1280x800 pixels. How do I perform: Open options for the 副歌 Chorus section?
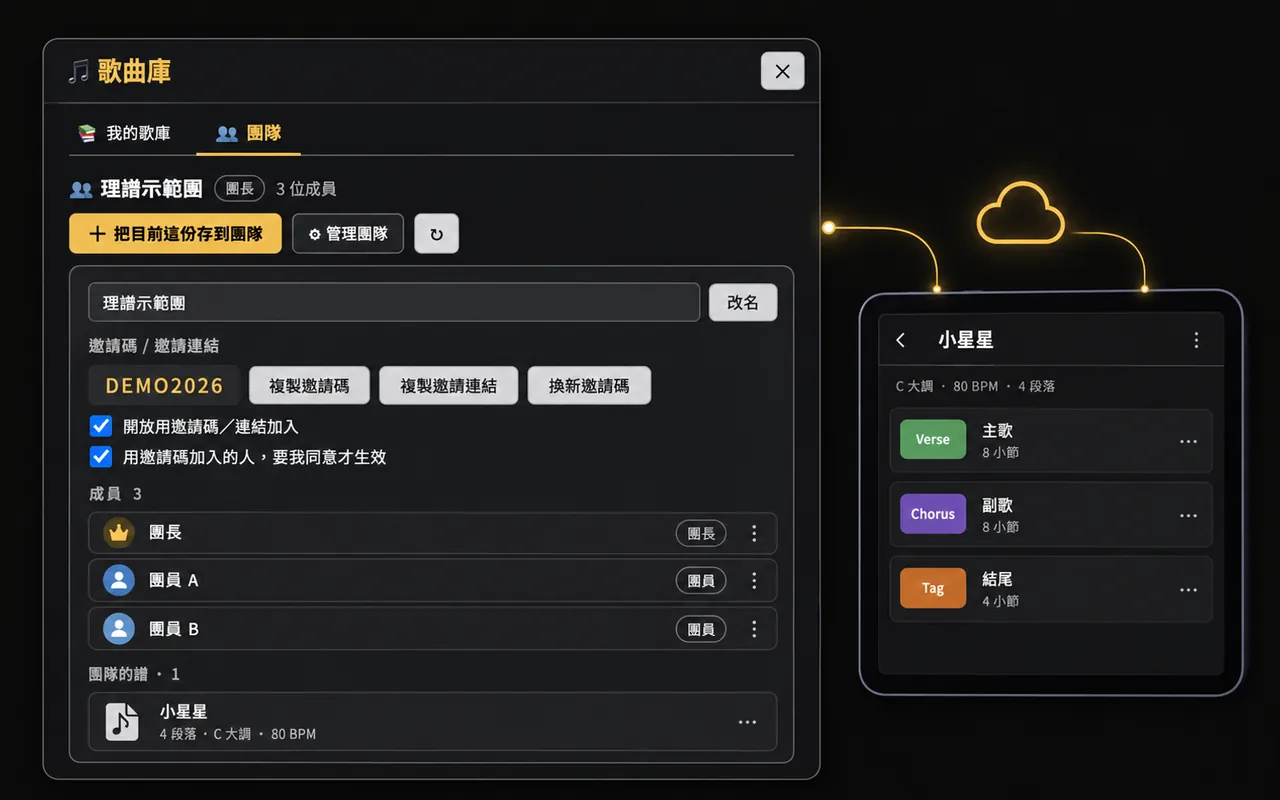point(1188,515)
